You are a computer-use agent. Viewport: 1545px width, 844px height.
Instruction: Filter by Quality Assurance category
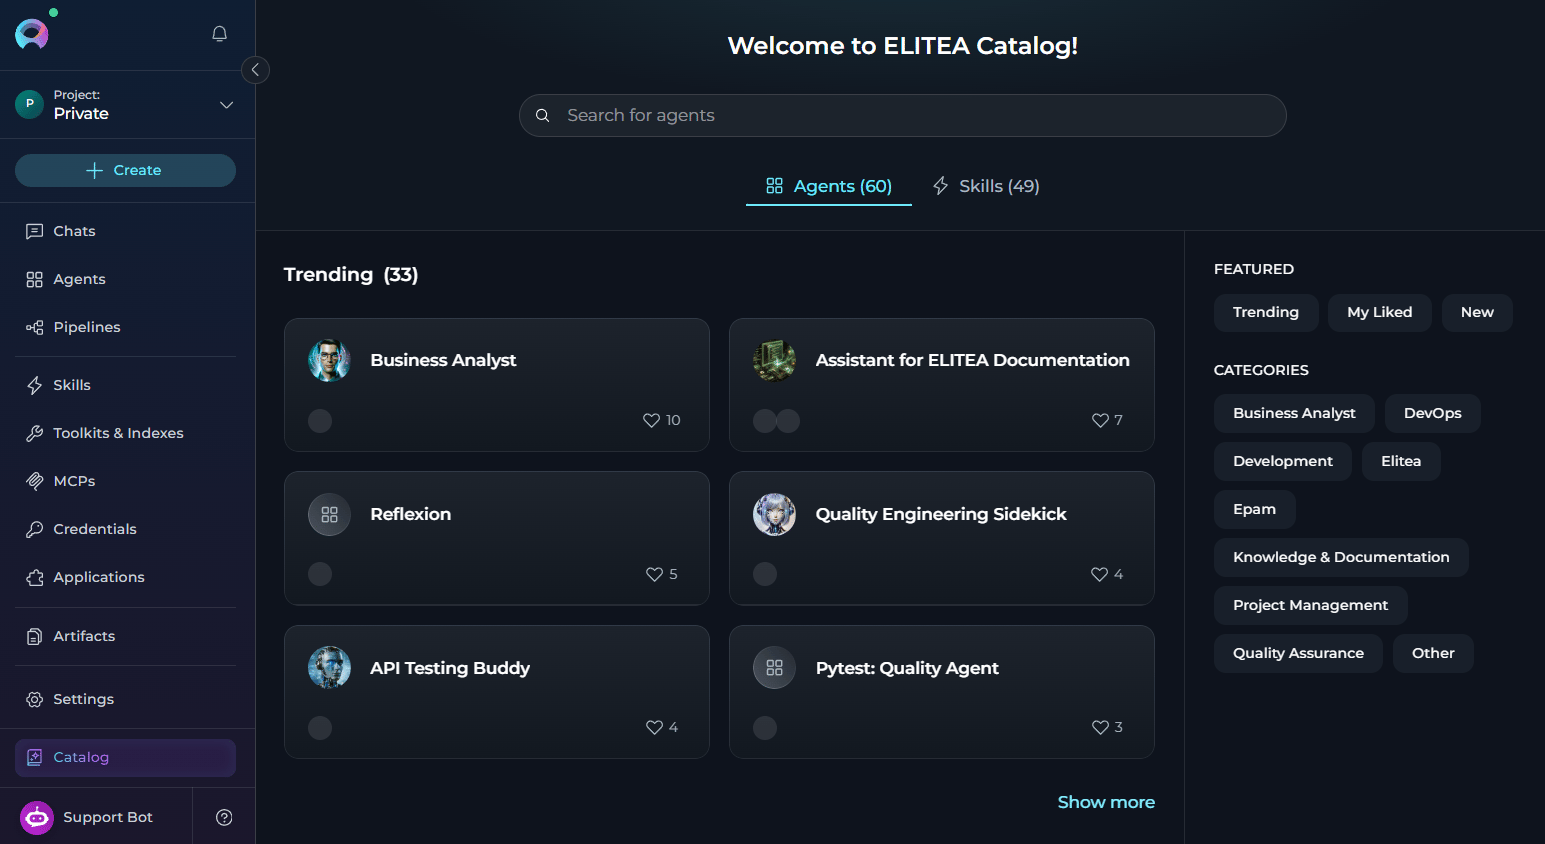(x=1298, y=653)
